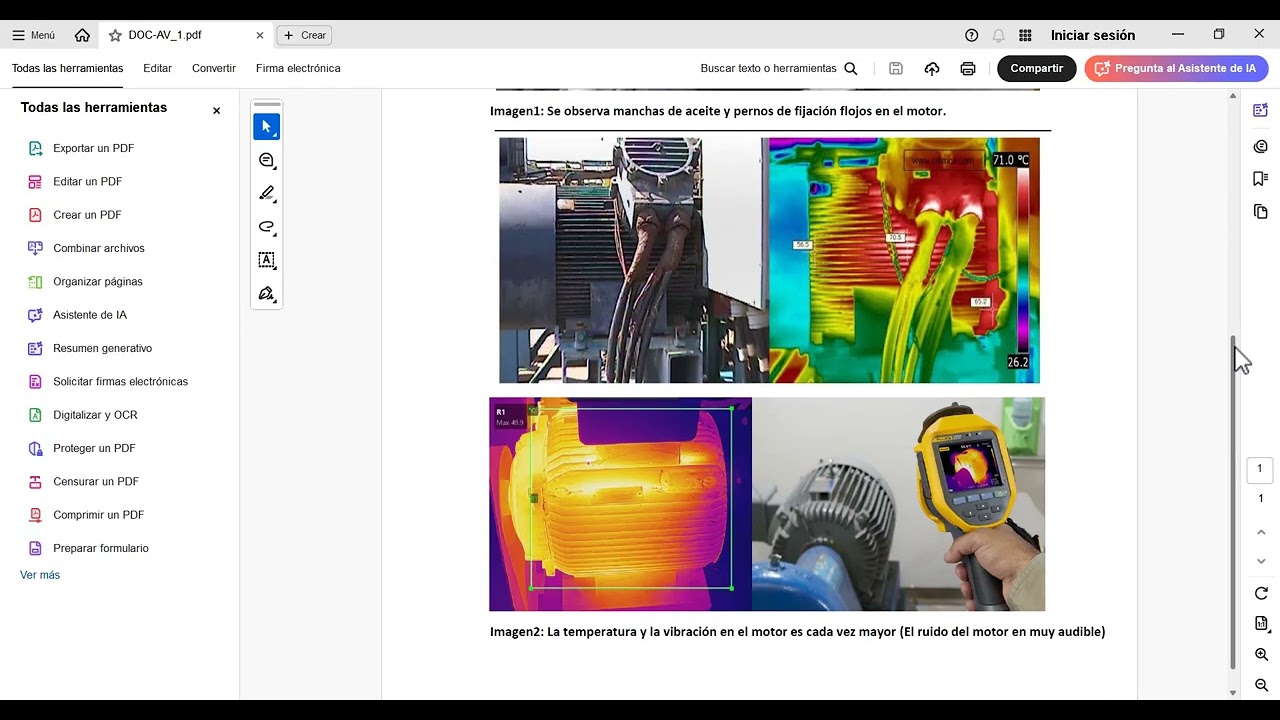Viewport: 1280px width, 720px height.
Task: Click the current page number box
Action: [x=1260, y=469]
